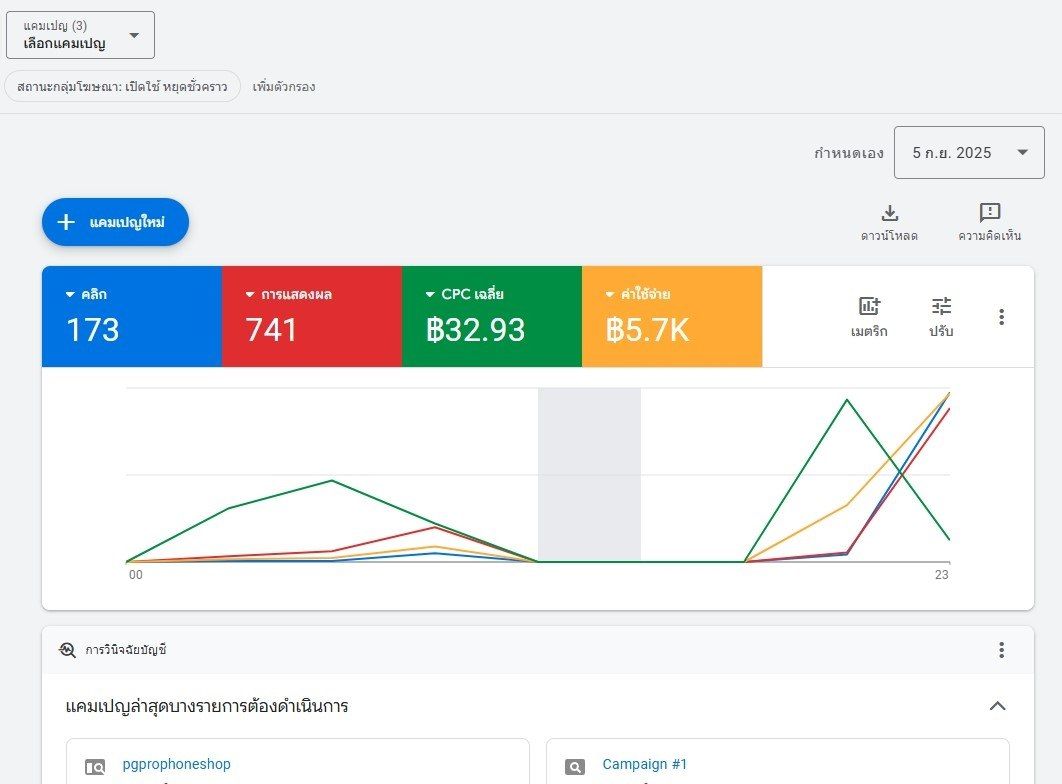Viewport: 1062px width, 784px height.
Task: Click the Campaign #1 search icon
Action: tap(574, 767)
